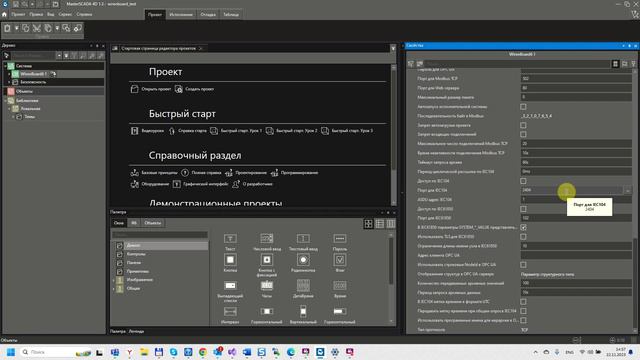
Task: Switch to the Таблица ribbon tab
Action: pos(231,15)
